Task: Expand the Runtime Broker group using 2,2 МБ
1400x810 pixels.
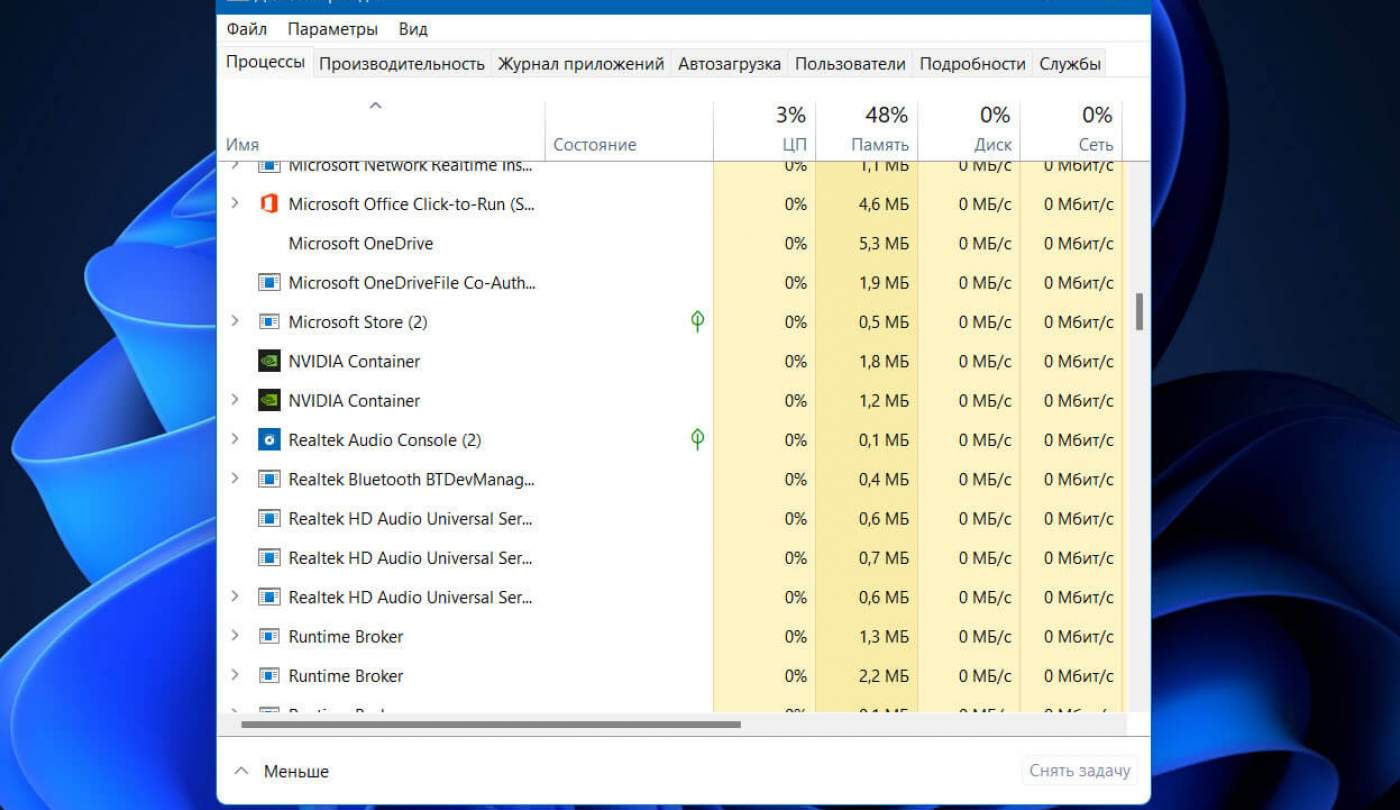Action: [x=235, y=675]
